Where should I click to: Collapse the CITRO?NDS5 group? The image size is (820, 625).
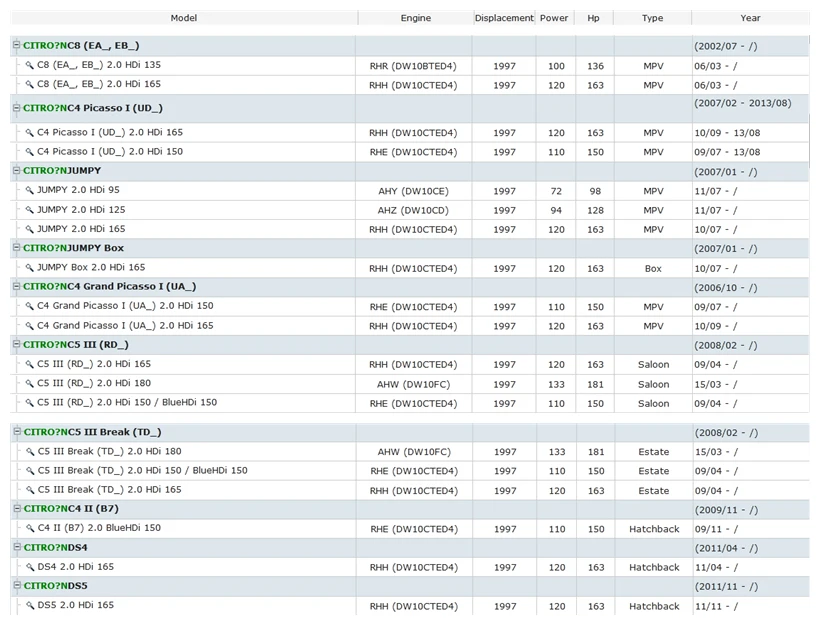pyautogui.click(x=17, y=585)
